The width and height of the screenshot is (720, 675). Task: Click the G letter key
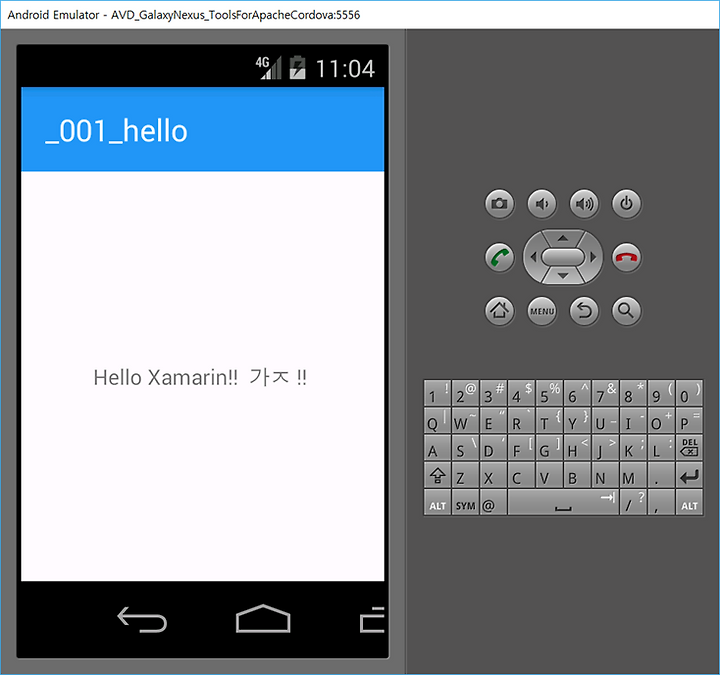550,447
